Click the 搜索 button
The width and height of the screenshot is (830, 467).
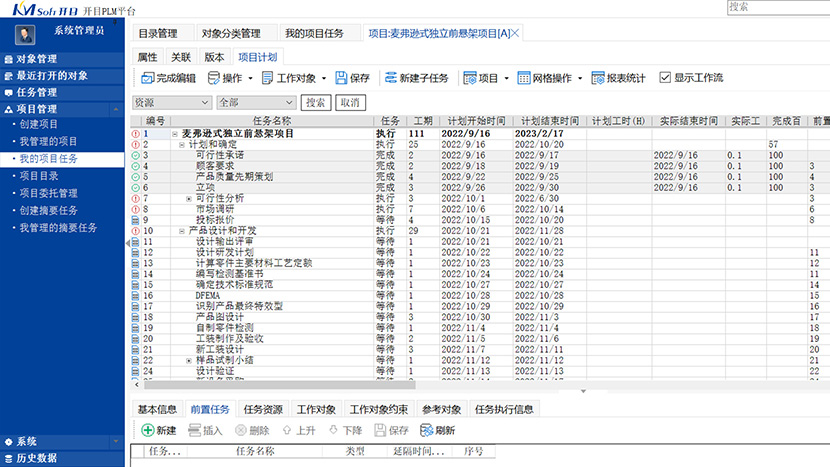pos(316,102)
